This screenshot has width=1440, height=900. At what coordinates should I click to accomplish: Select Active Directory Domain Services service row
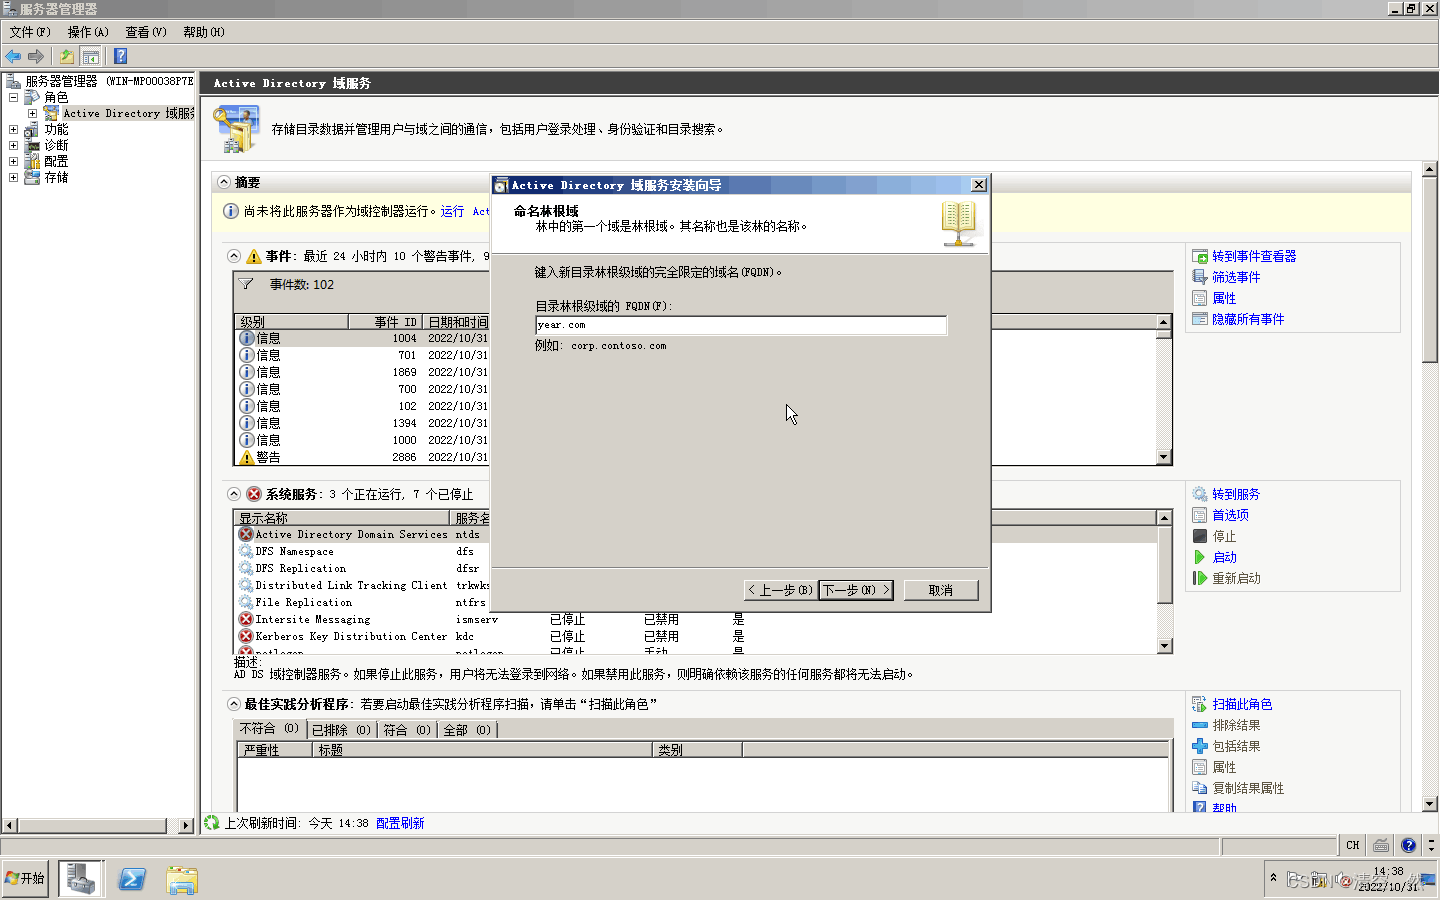[x=696, y=534]
